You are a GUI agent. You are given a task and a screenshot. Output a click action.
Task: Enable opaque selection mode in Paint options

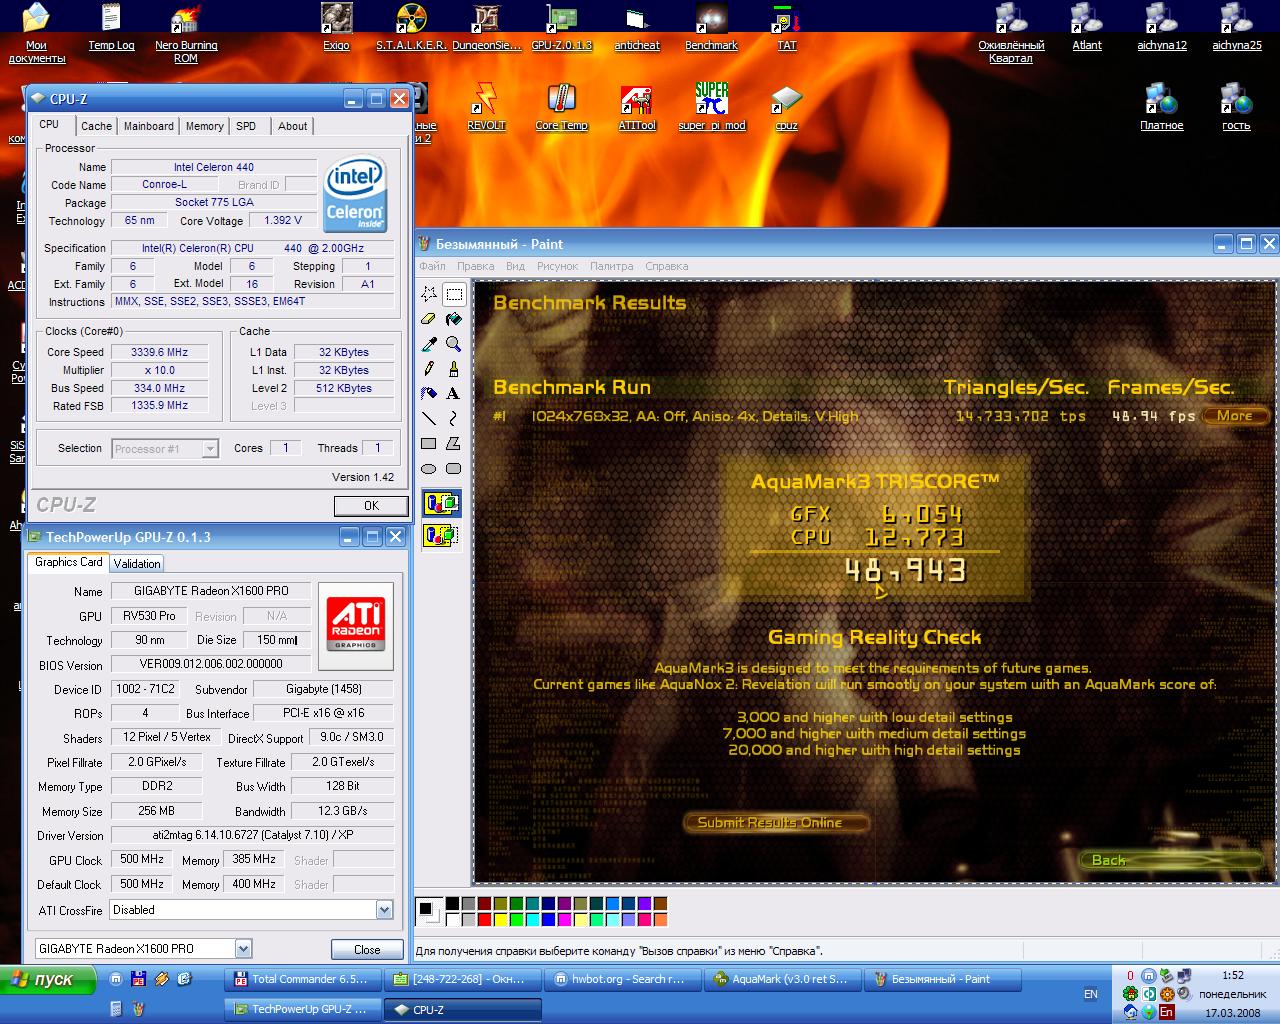(442, 503)
